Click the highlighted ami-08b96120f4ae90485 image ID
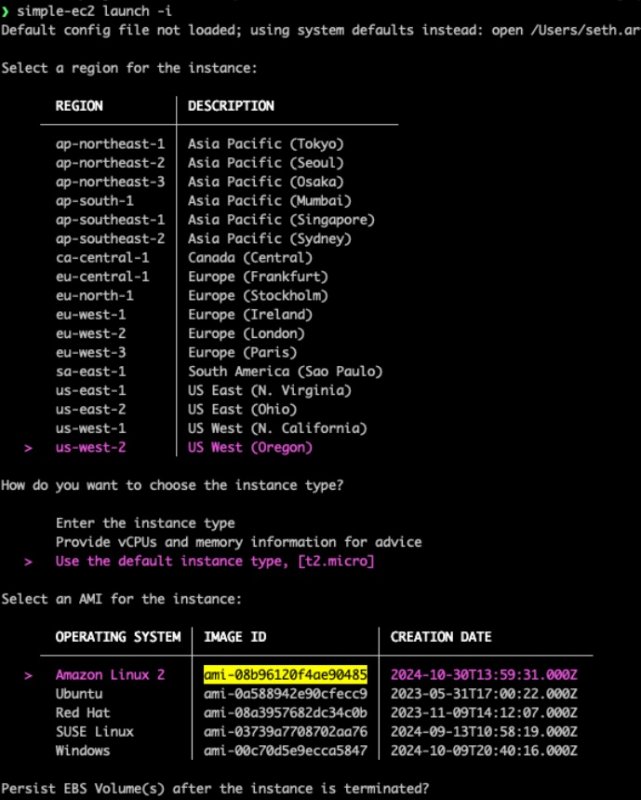This screenshot has height=800, width=641. [285, 675]
